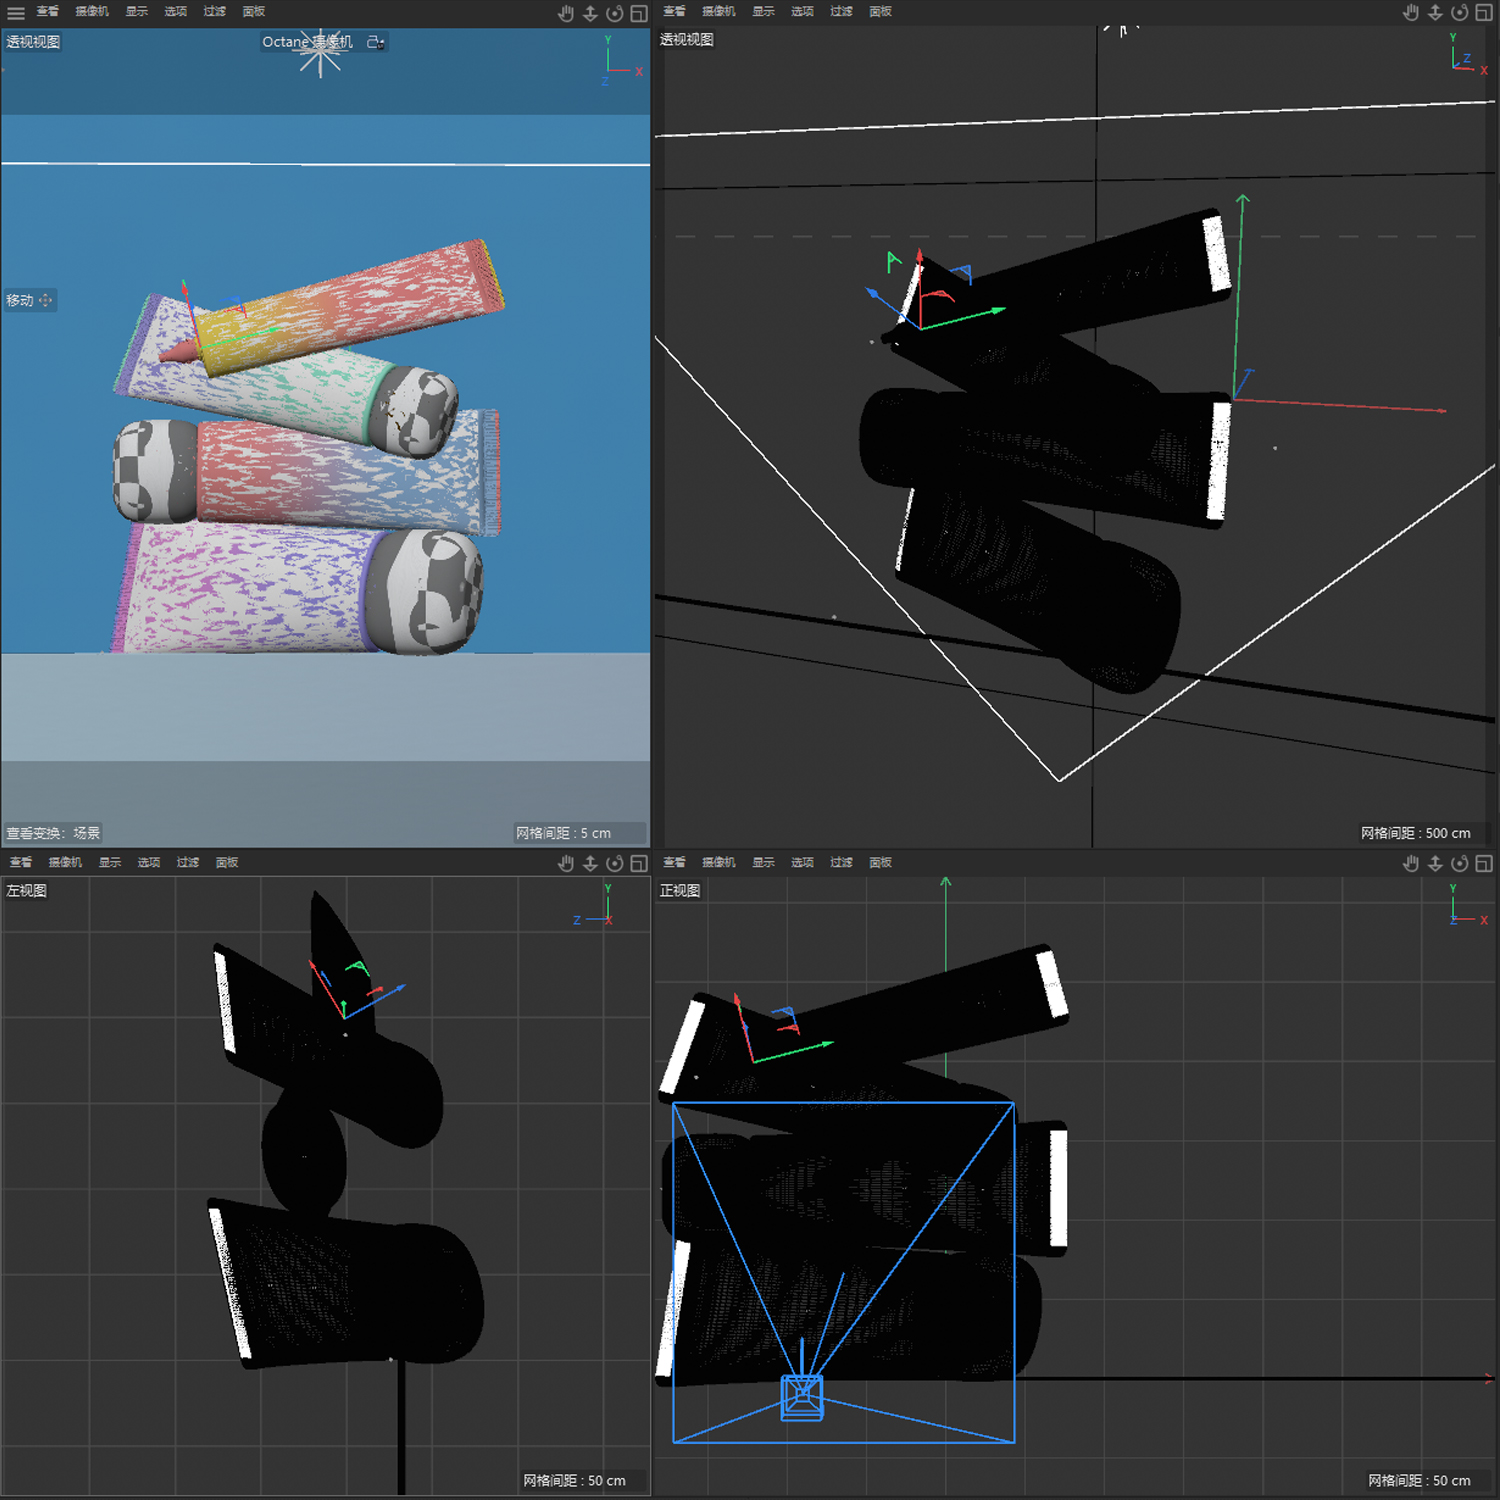Open 显示 menu in Octane camera viewport
1500x1500 pixels.
coord(137,12)
